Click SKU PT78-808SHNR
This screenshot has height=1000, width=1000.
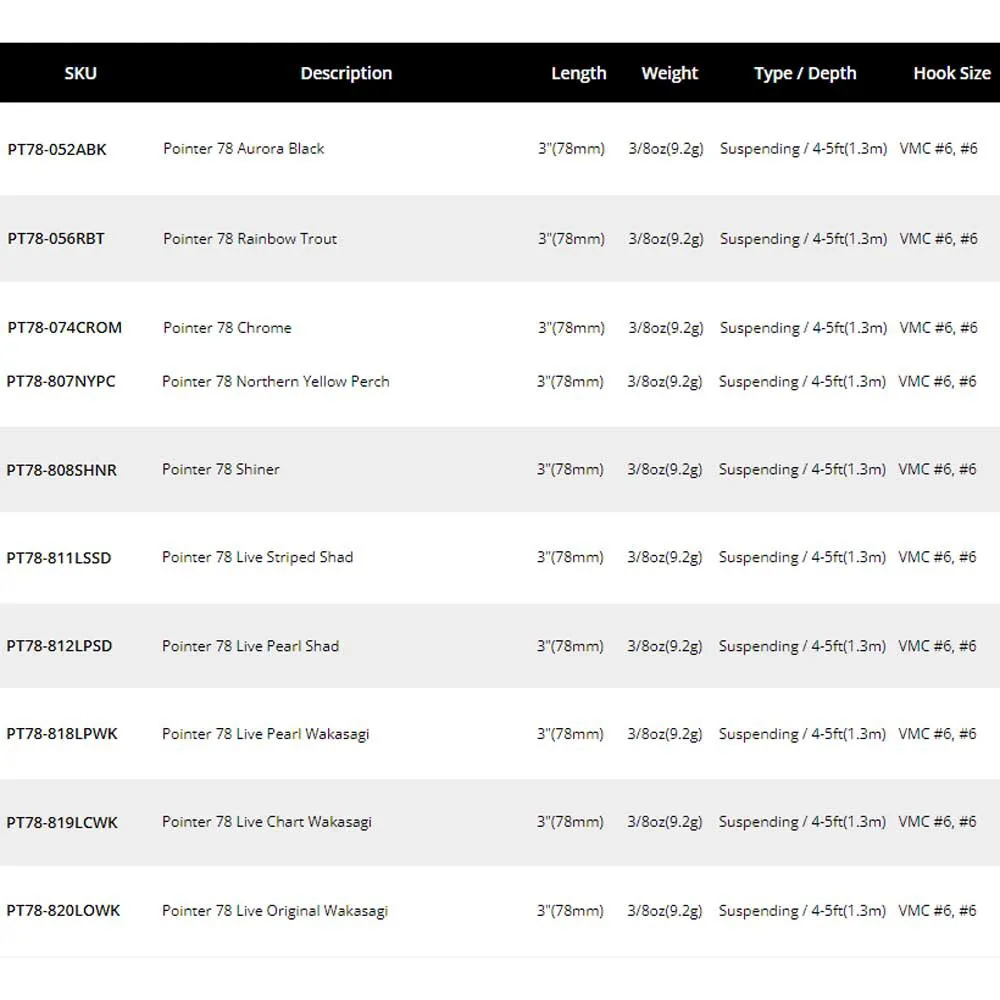point(61,470)
